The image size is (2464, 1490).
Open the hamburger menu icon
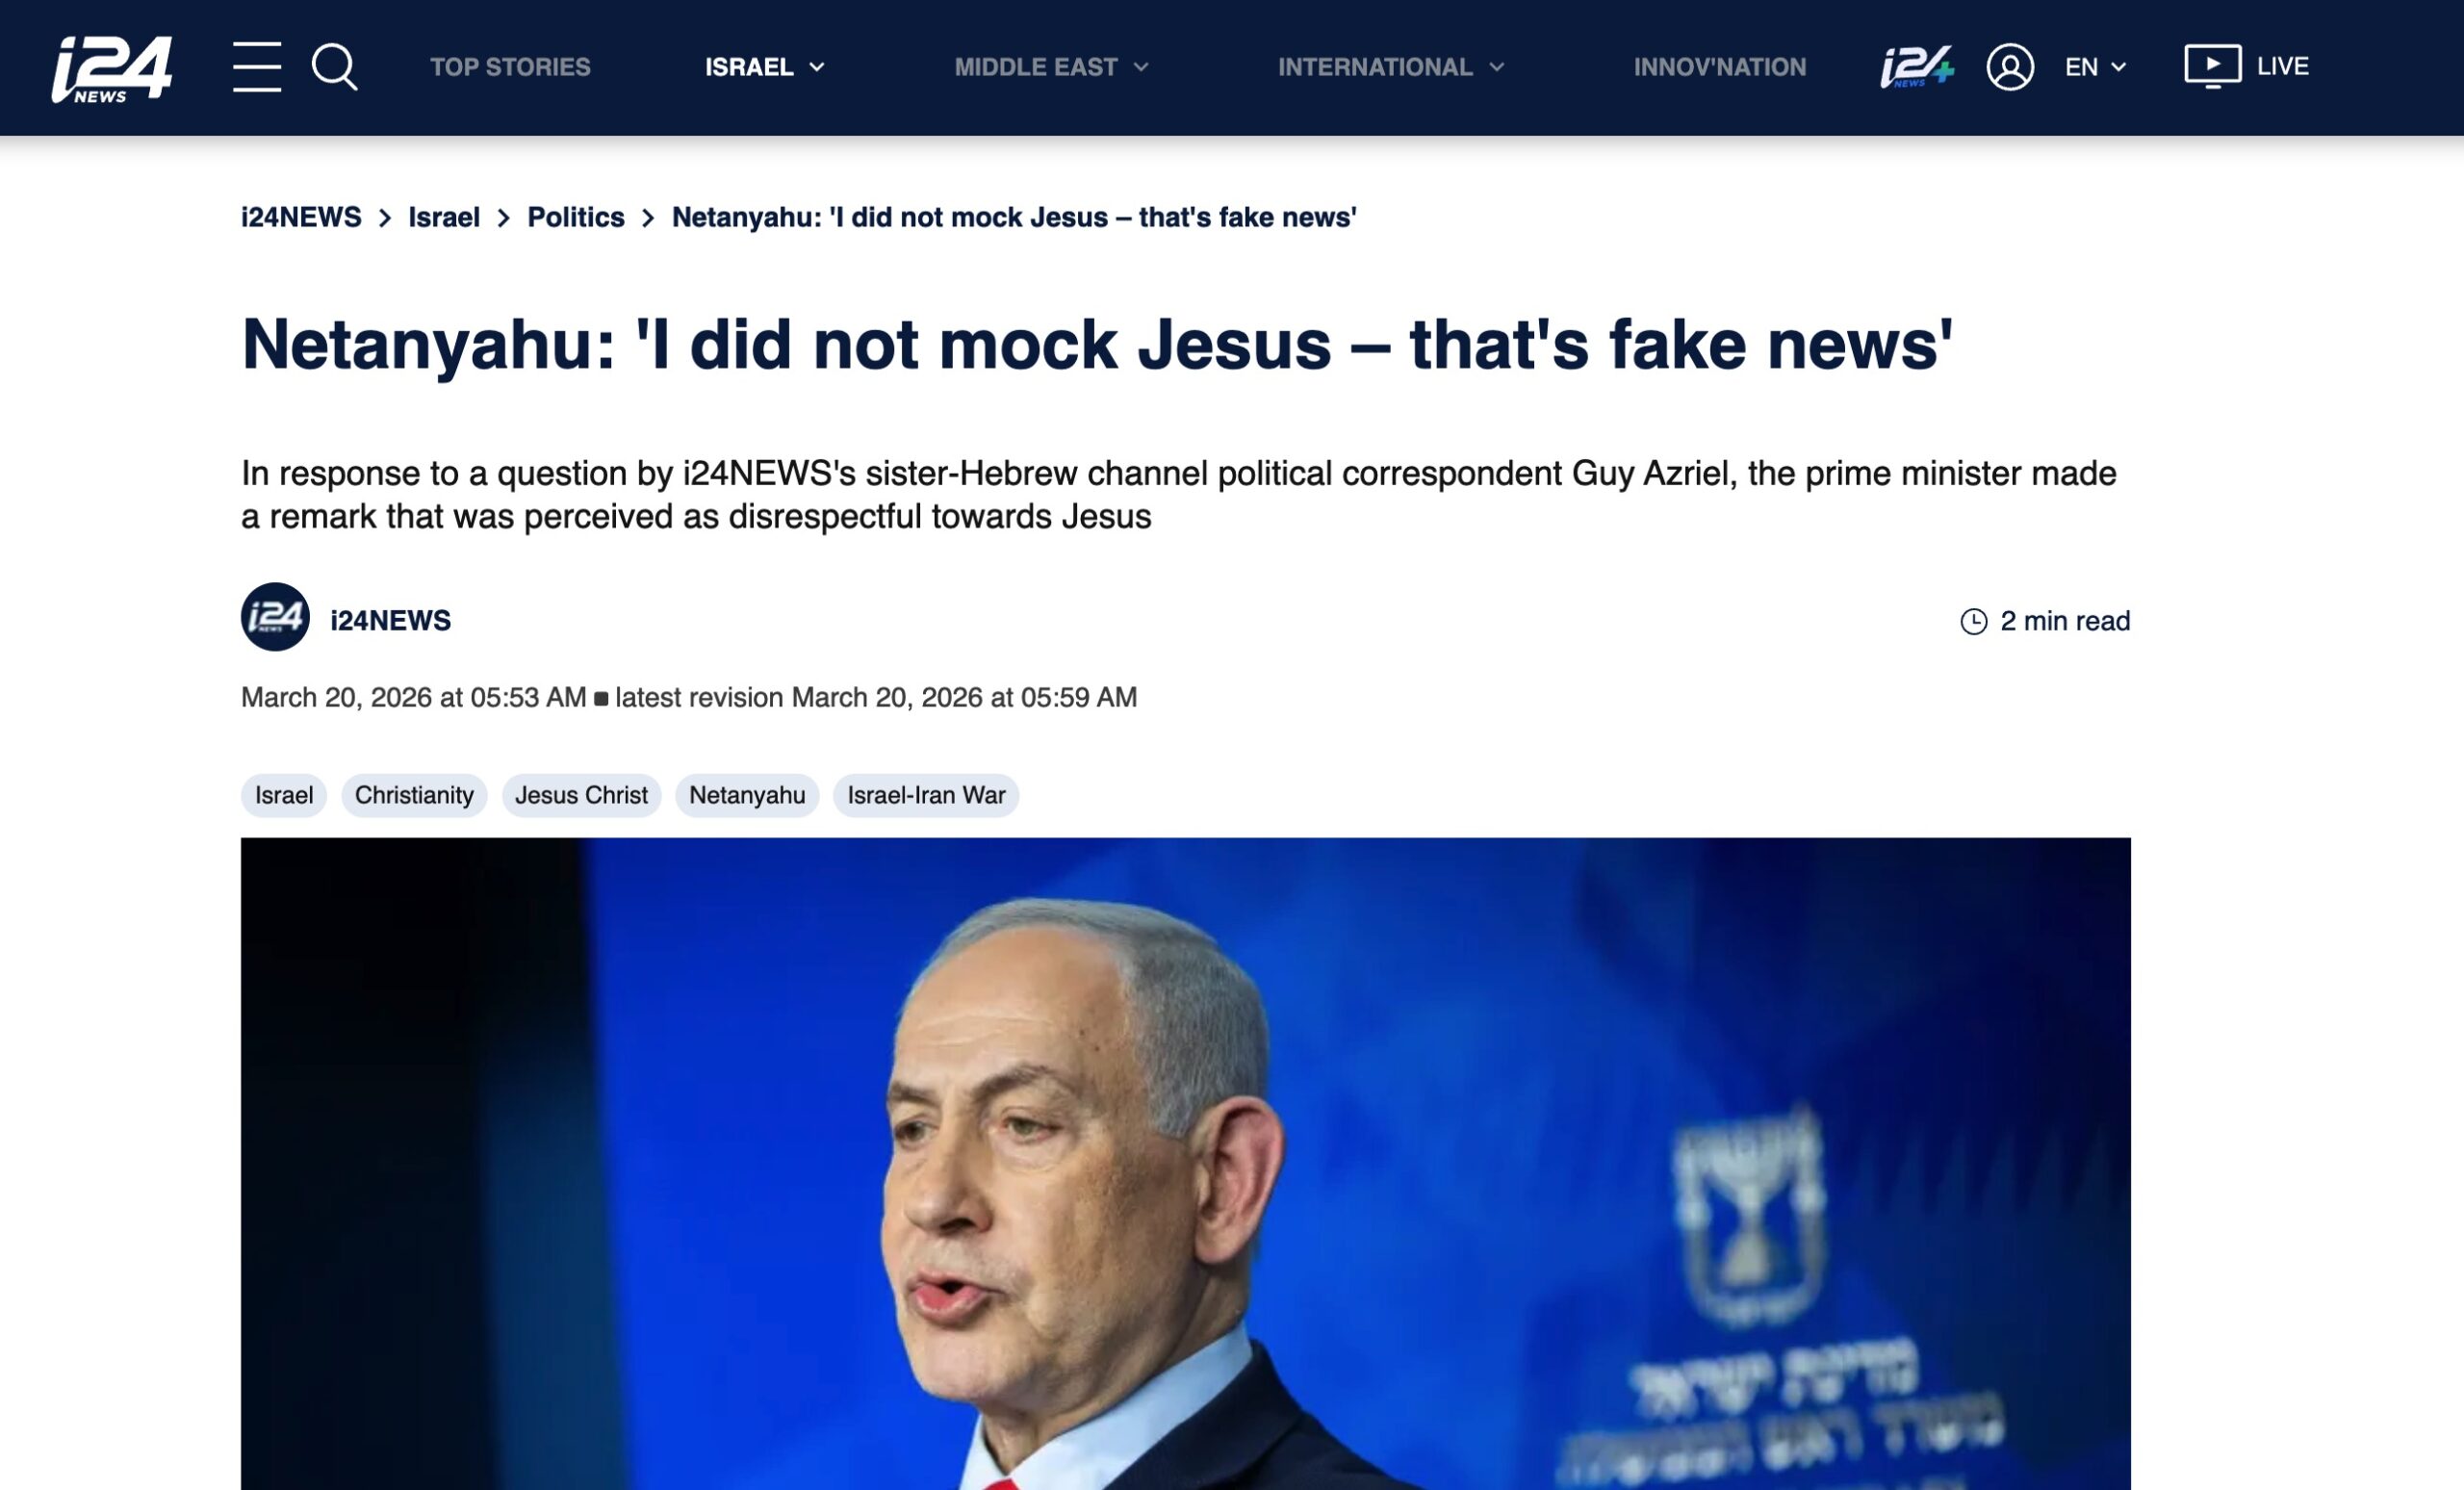pos(257,67)
